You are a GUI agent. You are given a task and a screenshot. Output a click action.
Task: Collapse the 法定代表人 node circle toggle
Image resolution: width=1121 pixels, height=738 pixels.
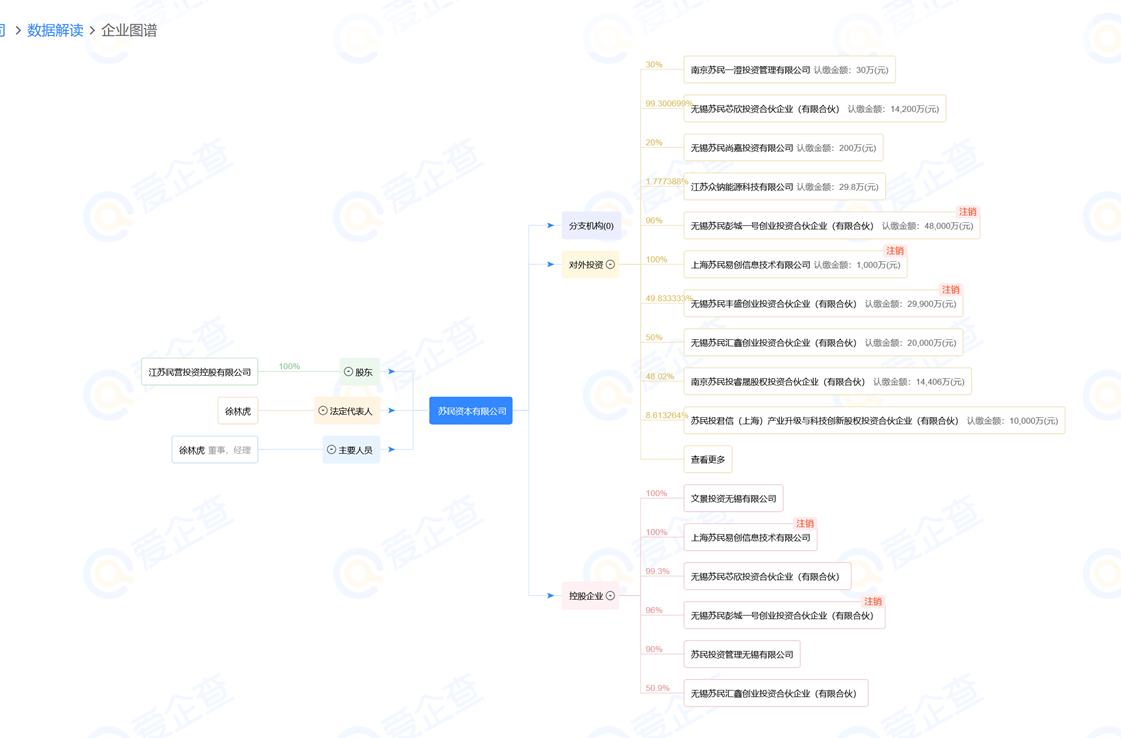point(322,410)
